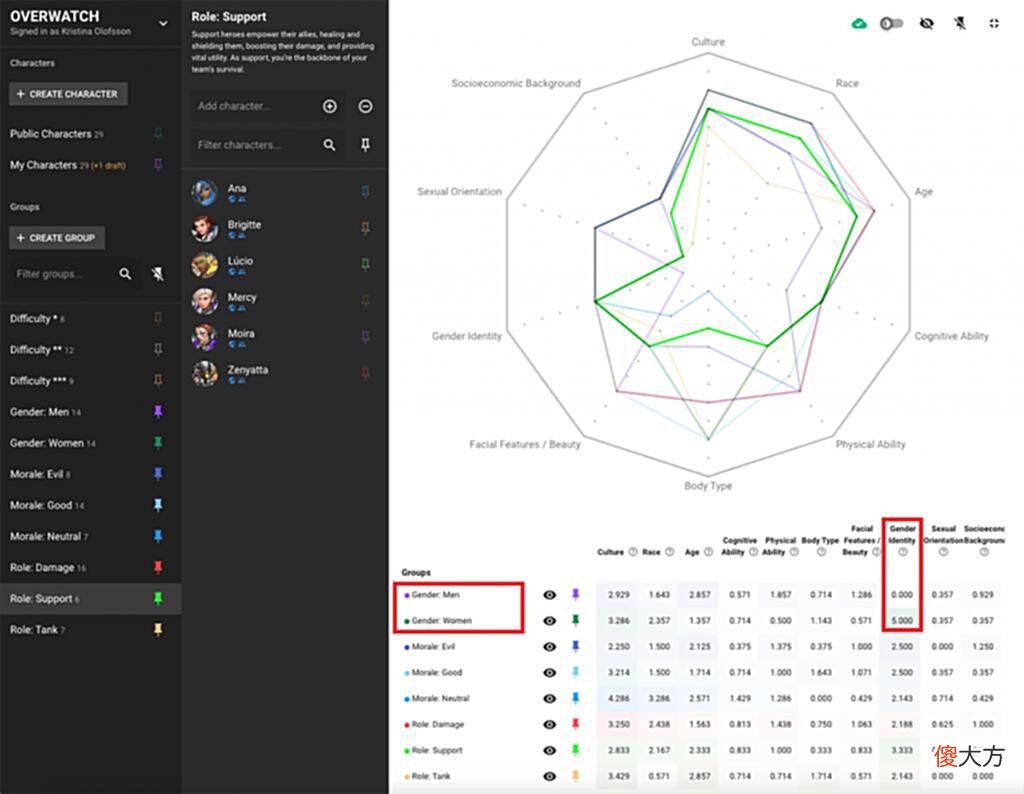Toggle purple pin for Gender: Men in sidebar
Viewport: 1024px width, 794px height.
[x=157, y=411]
